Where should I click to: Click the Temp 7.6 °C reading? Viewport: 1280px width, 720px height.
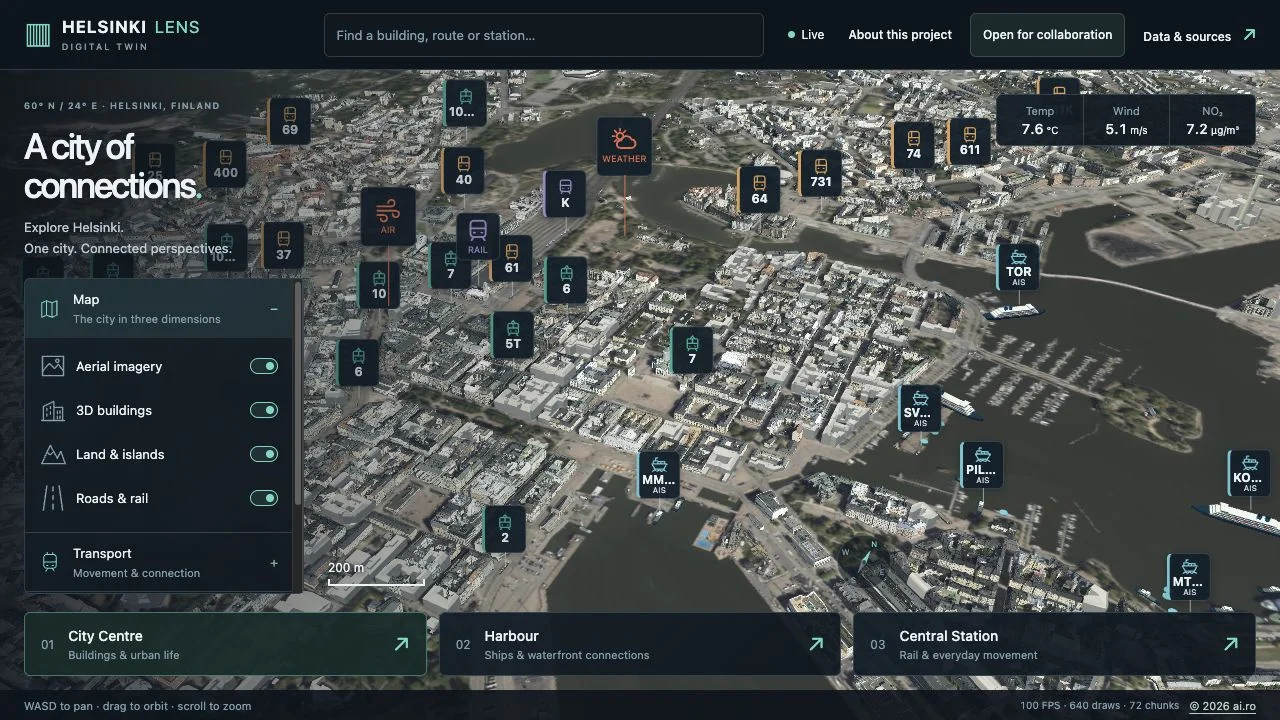1039,121
